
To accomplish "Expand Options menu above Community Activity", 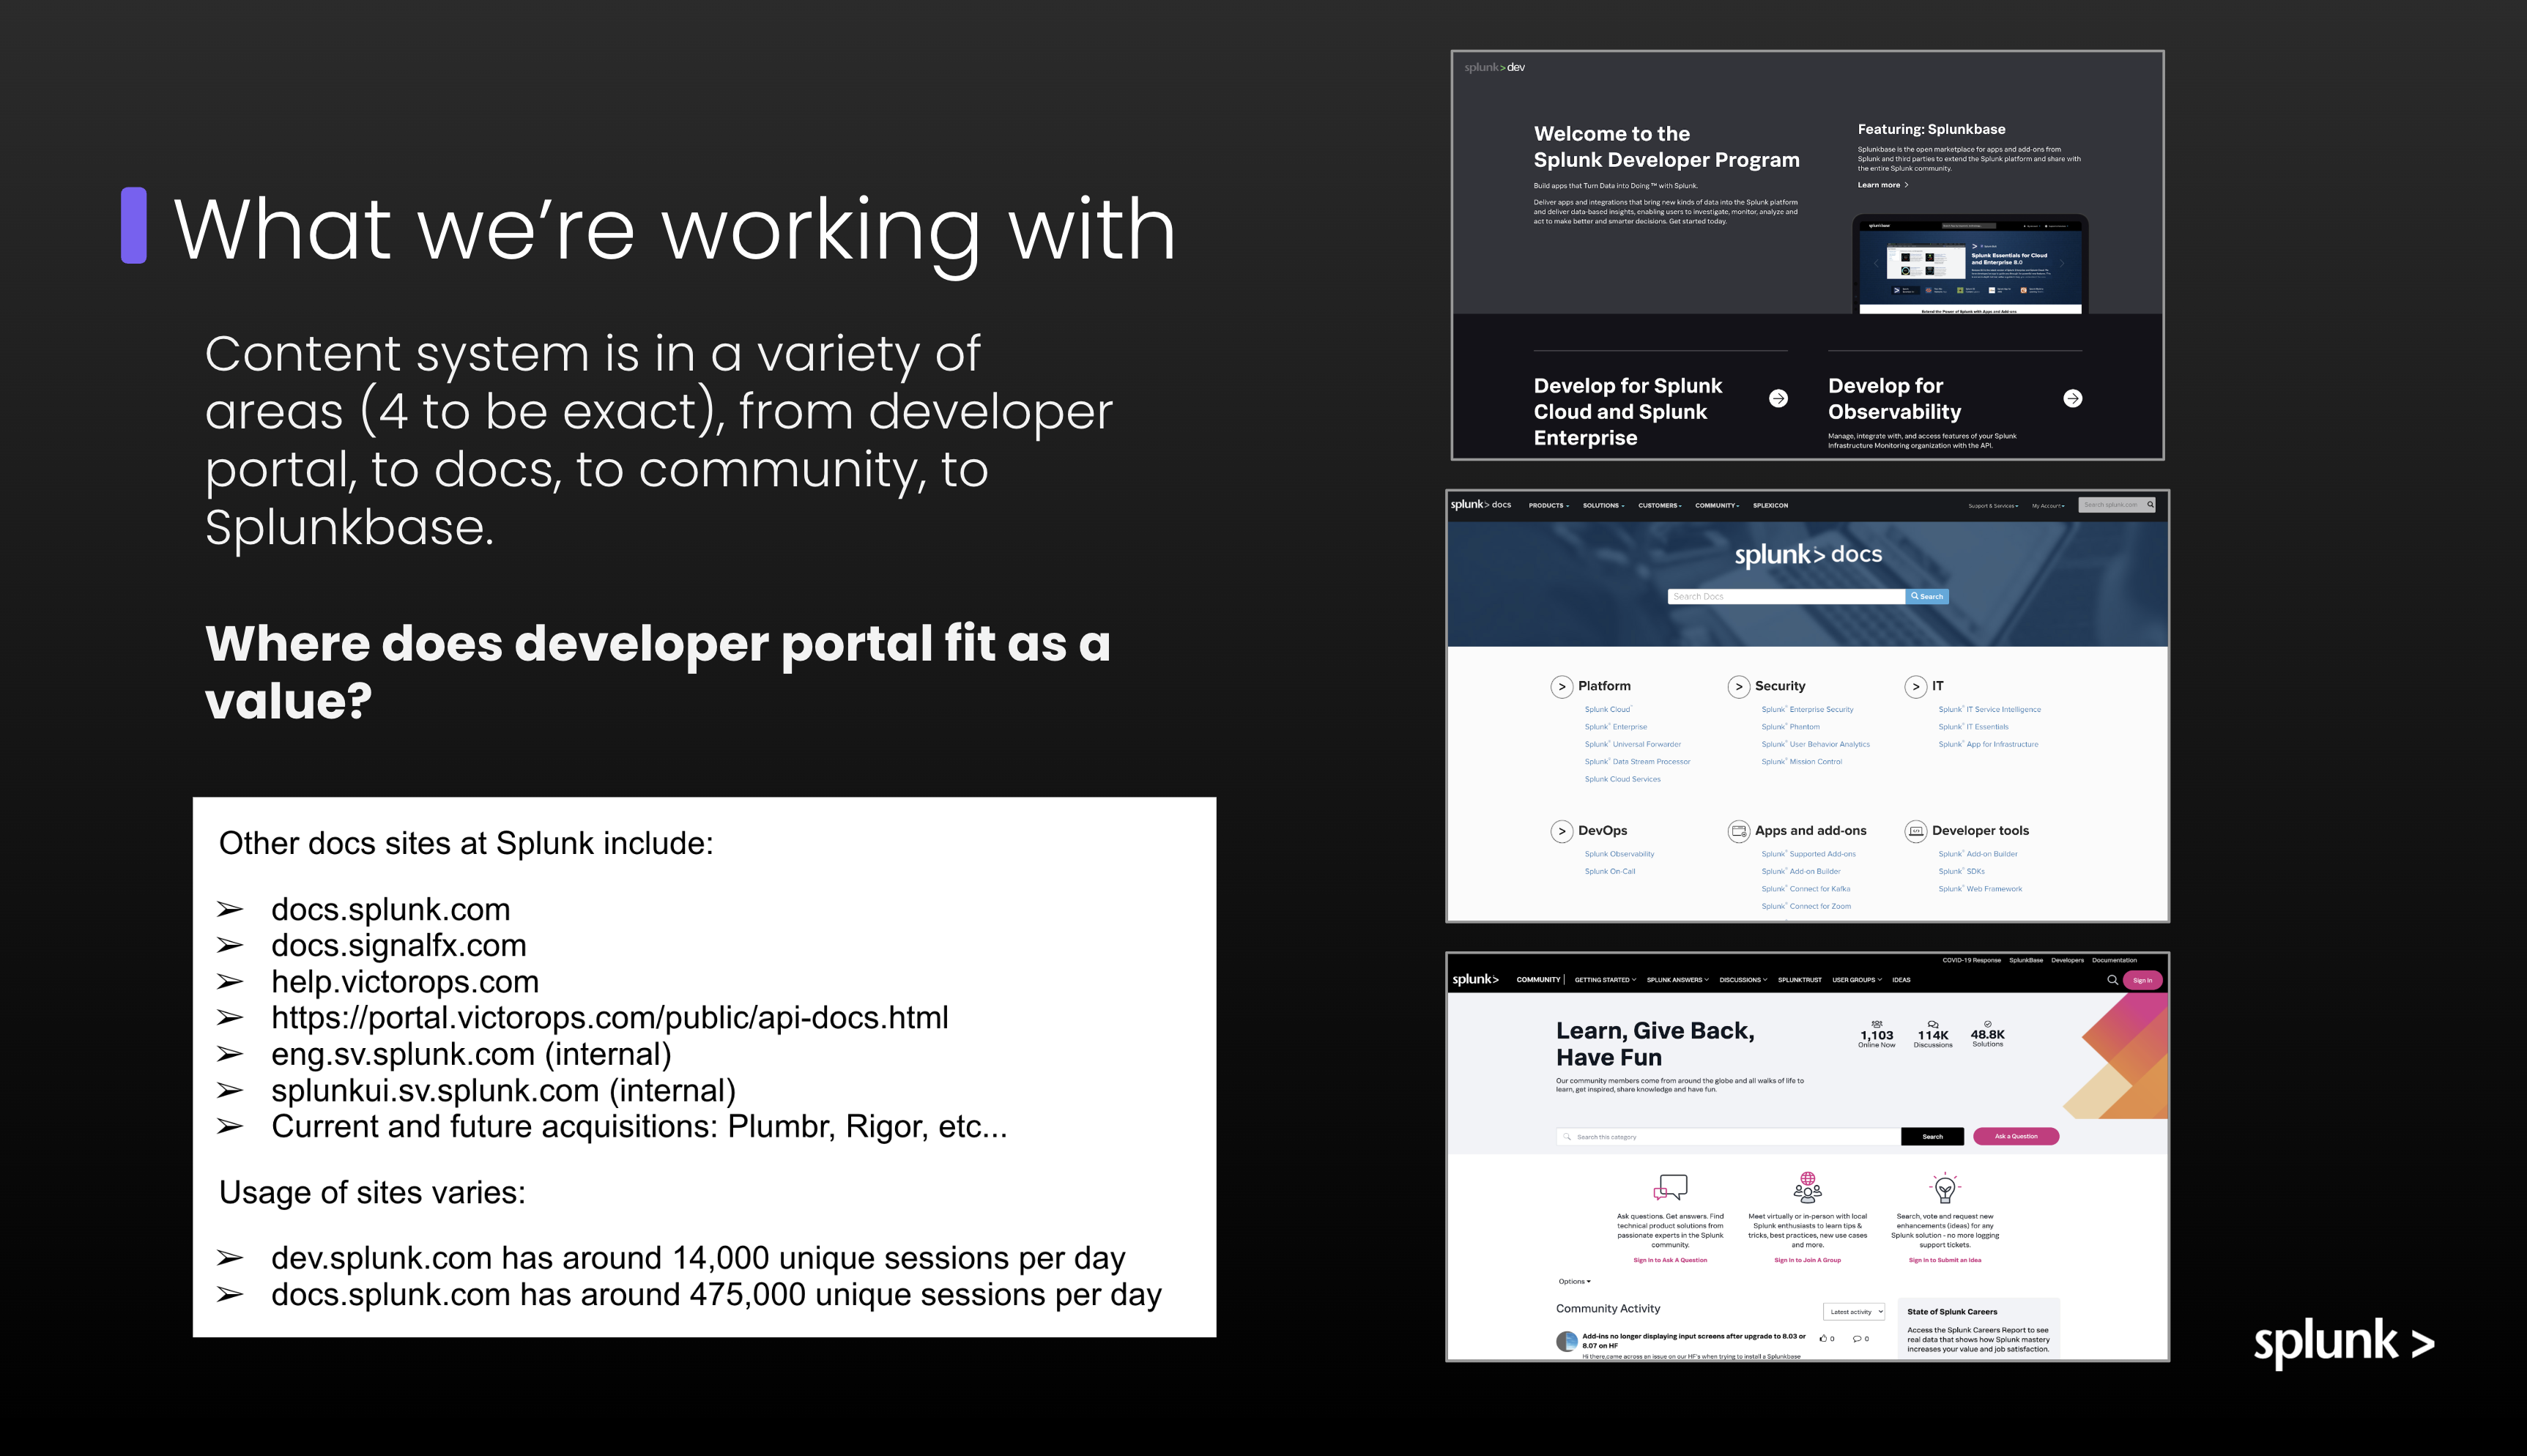I will (1574, 1281).
